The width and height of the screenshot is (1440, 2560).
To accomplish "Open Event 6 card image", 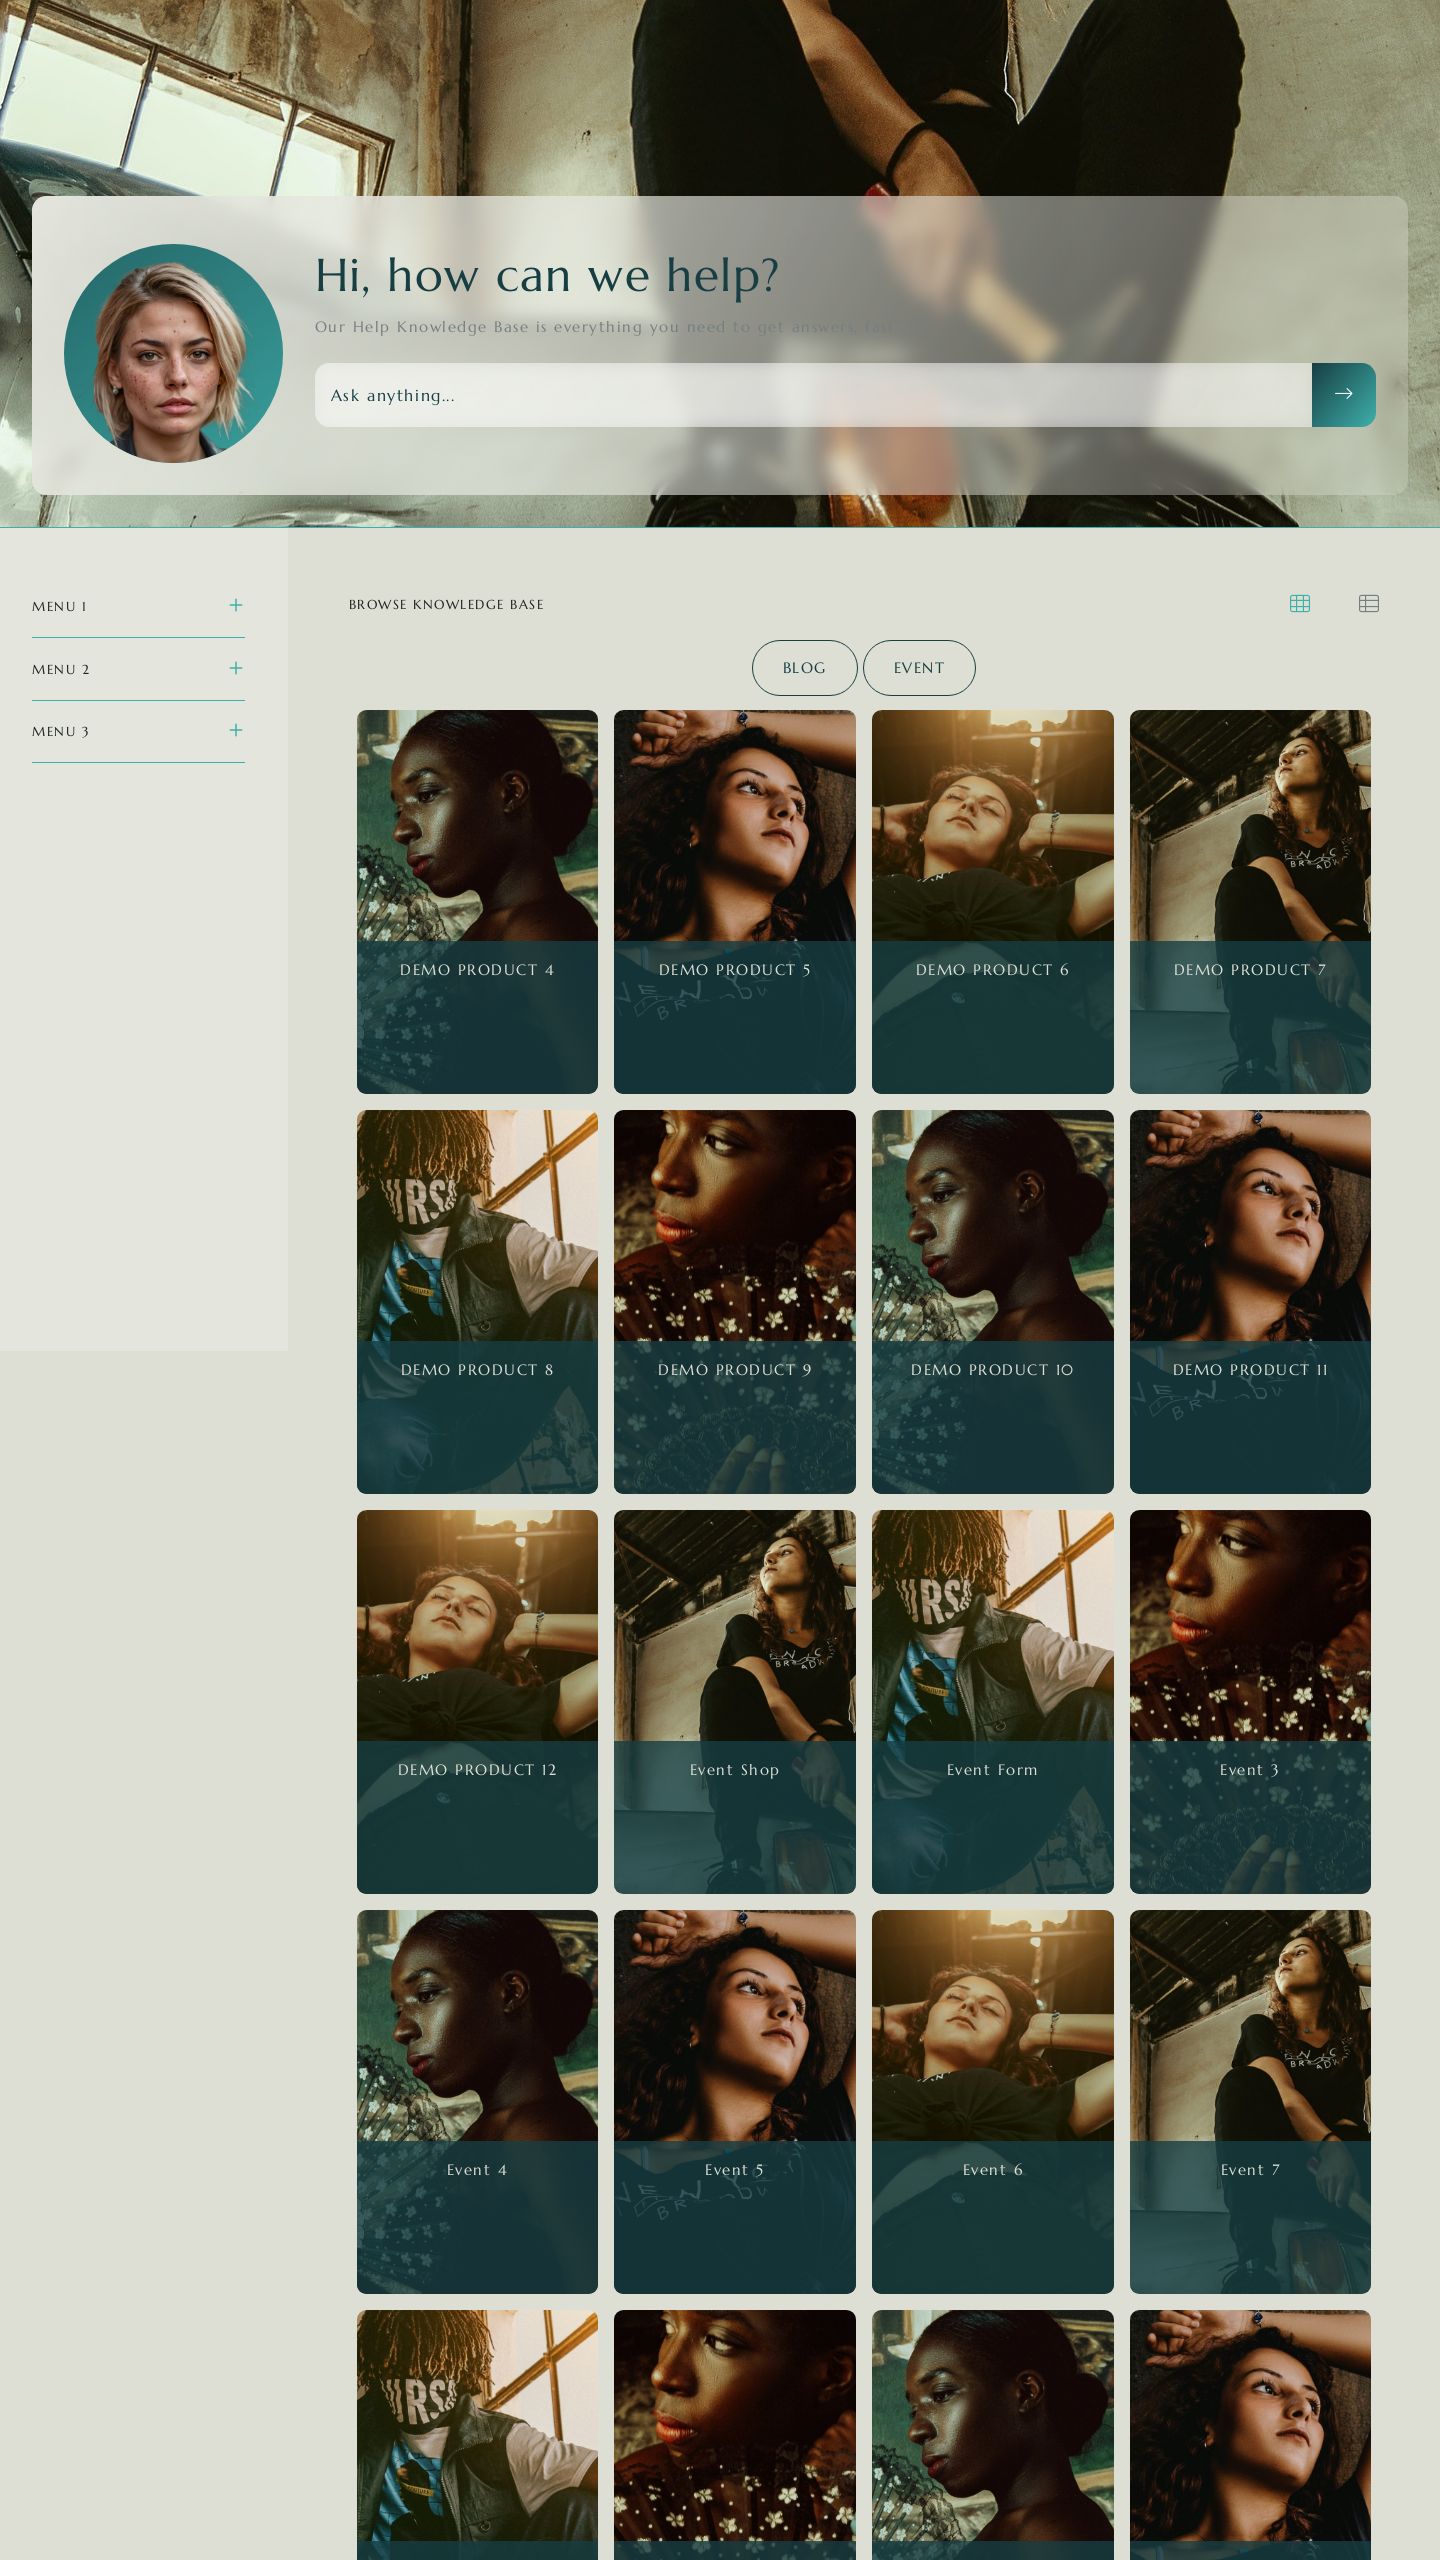I will click(x=991, y=2025).
